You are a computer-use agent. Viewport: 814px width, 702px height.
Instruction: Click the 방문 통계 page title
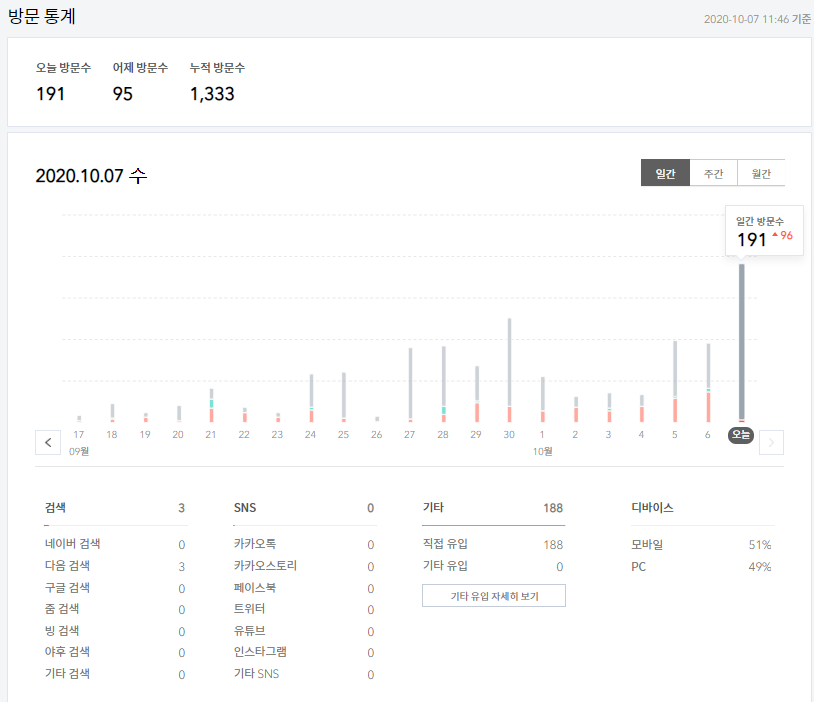tap(42, 16)
